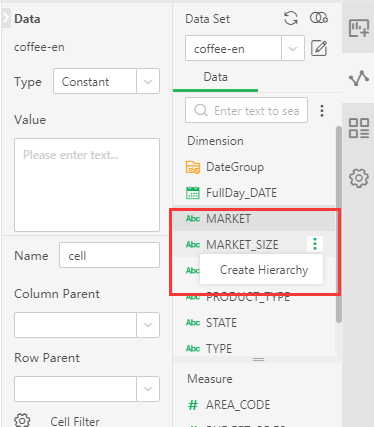
Task: Open the data set join icon
Action: point(319,18)
